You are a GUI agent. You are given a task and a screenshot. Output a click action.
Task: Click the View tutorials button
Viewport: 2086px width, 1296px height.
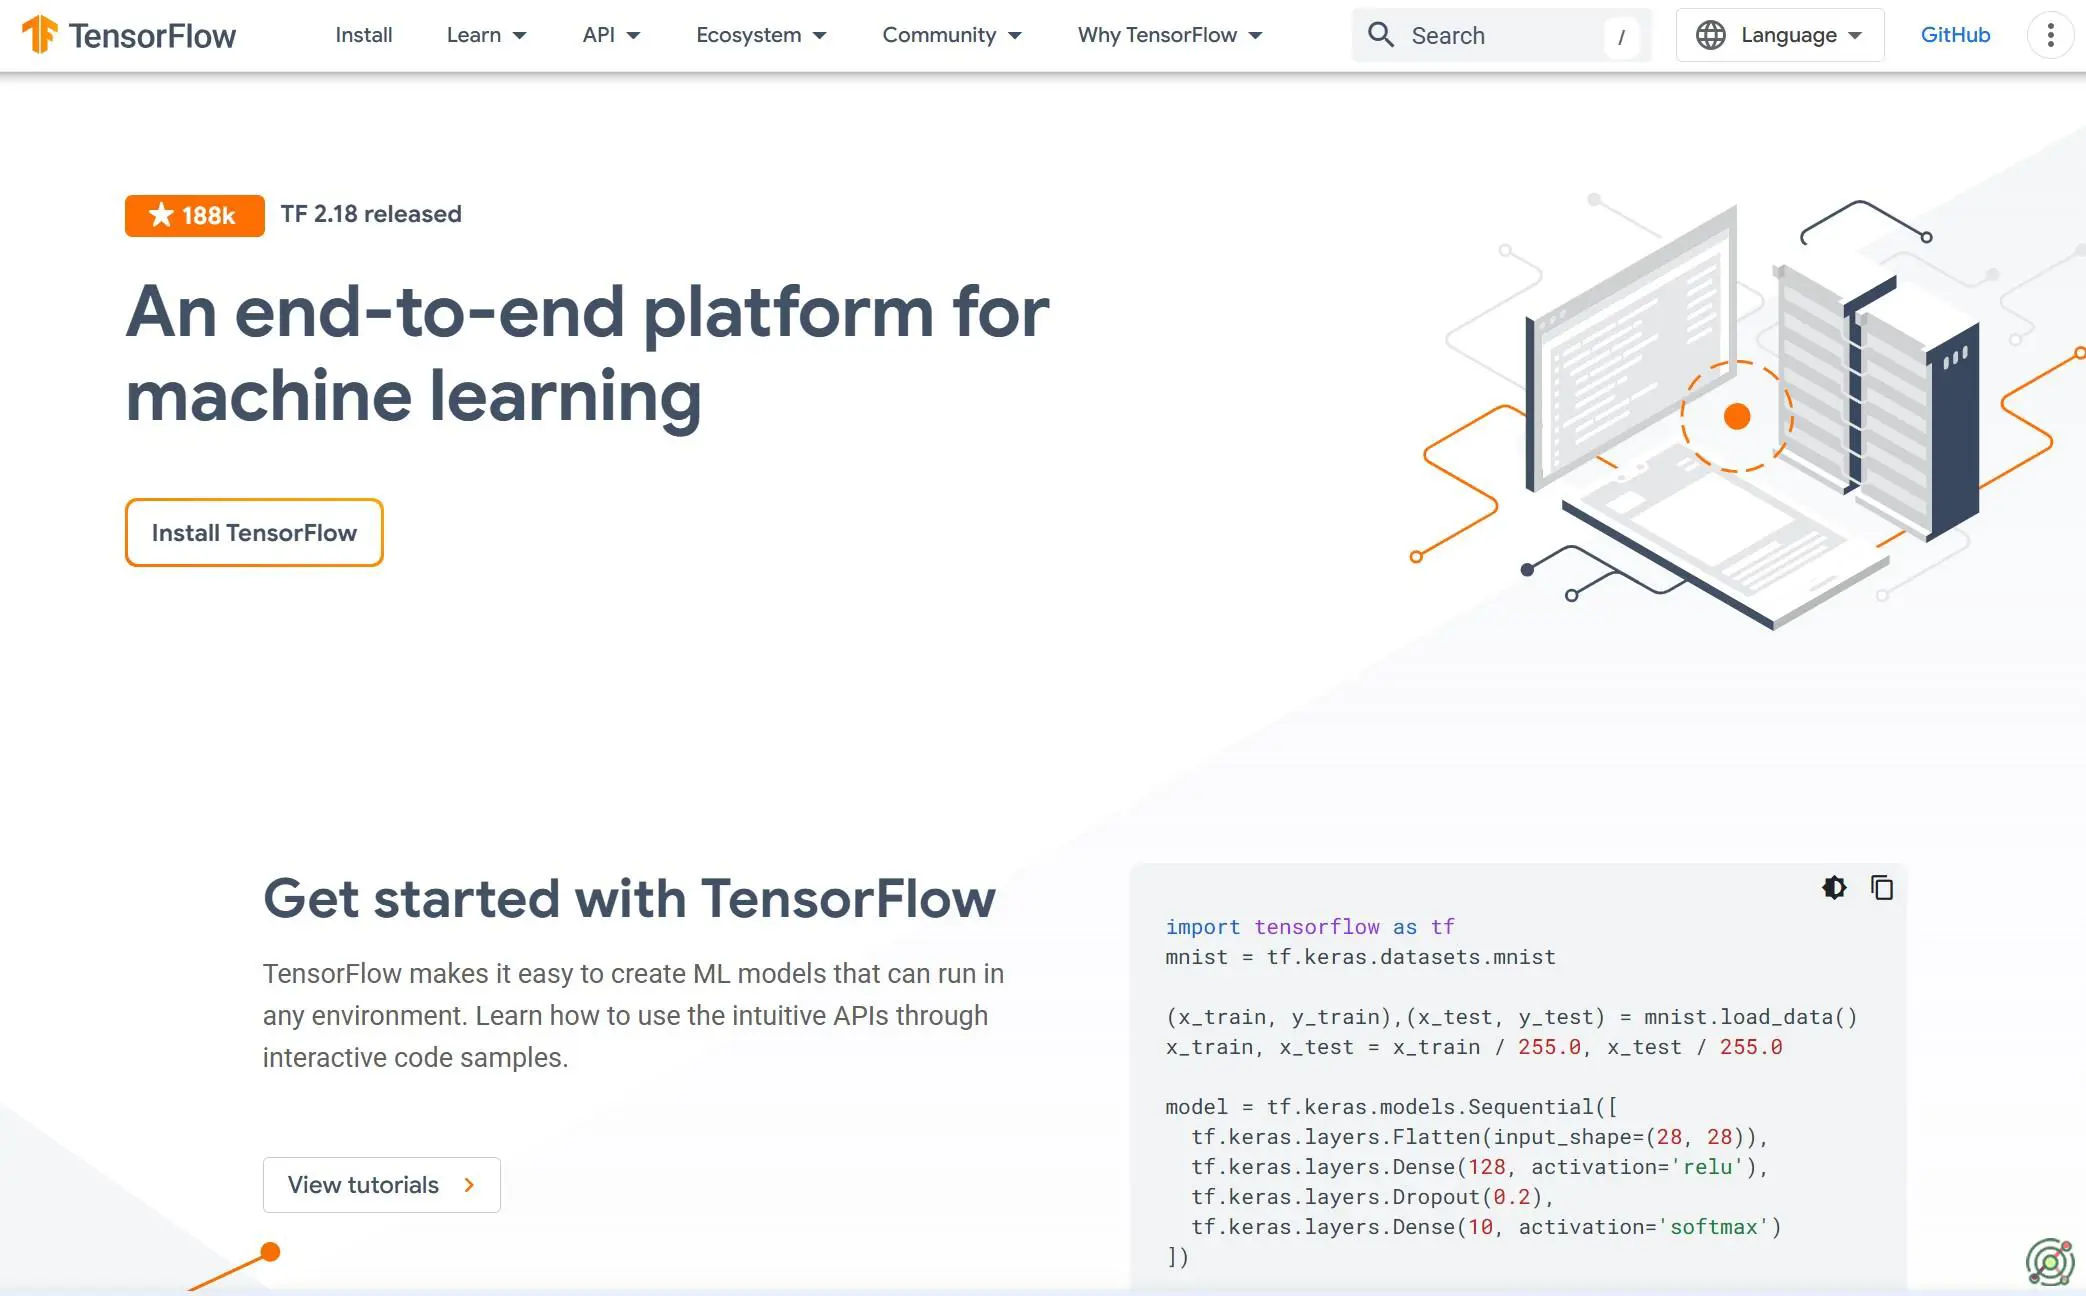[381, 1185]
